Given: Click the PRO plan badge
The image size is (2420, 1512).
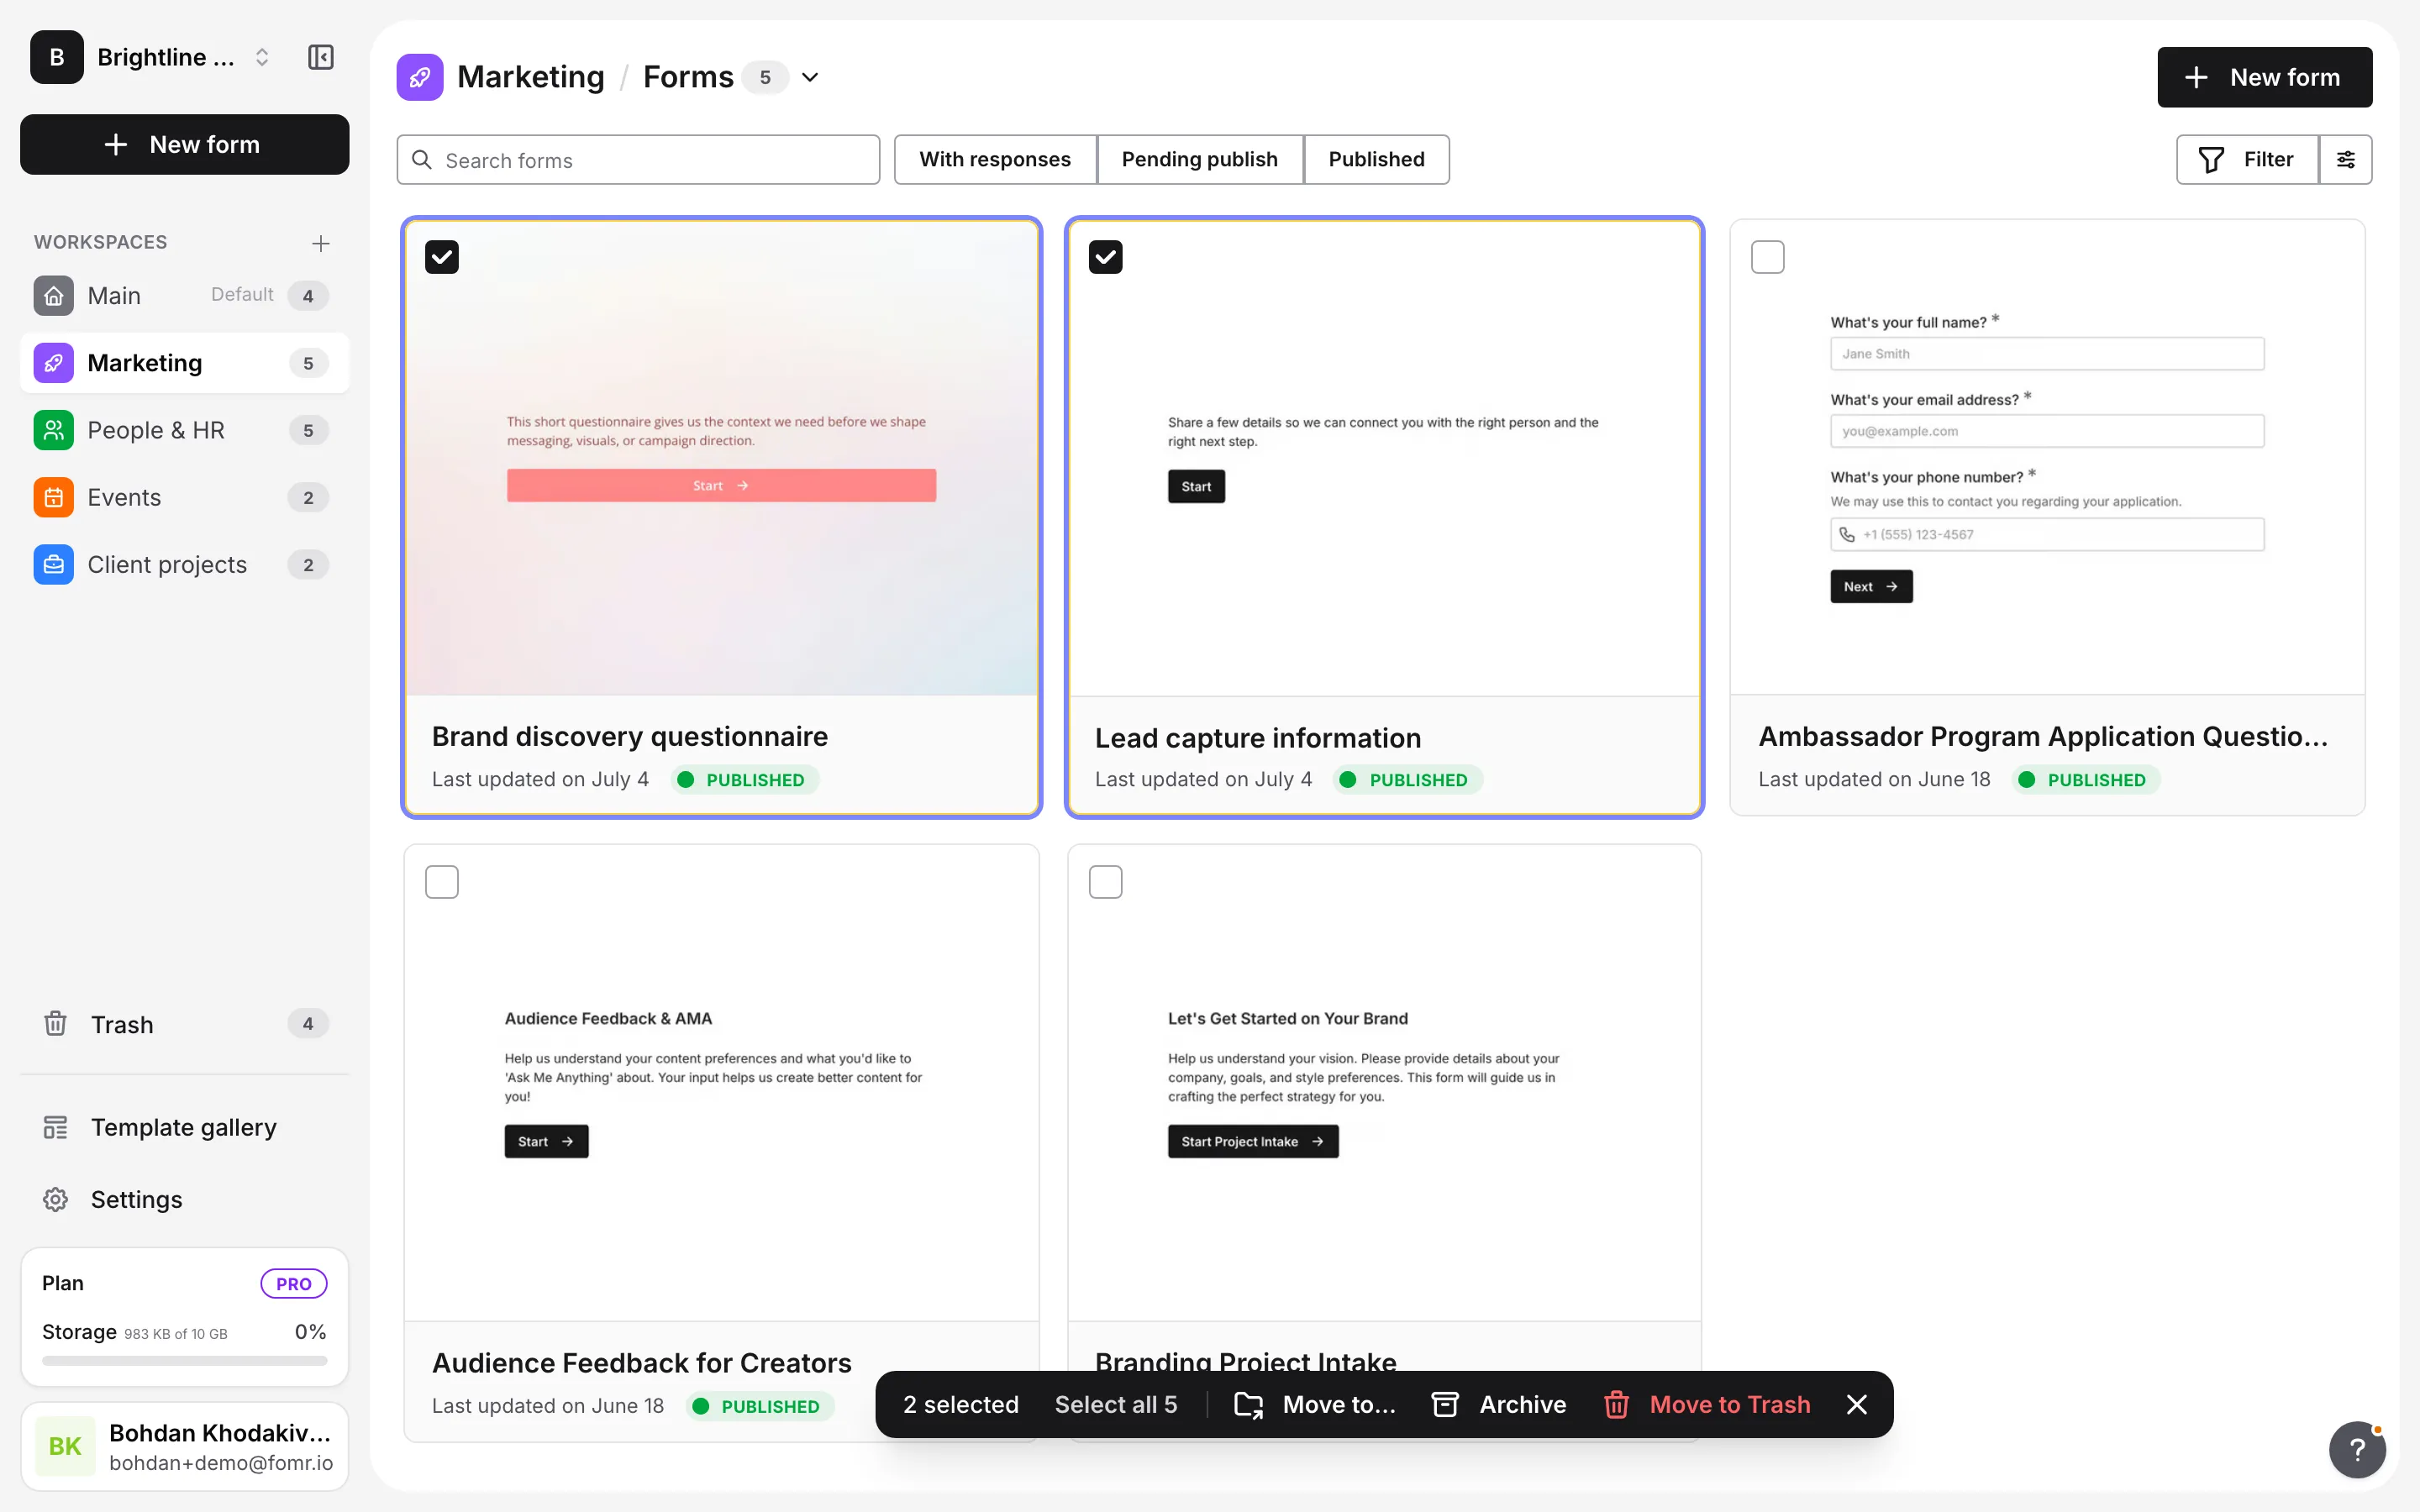Looking at the screenshot, I should pos(293,1283).
